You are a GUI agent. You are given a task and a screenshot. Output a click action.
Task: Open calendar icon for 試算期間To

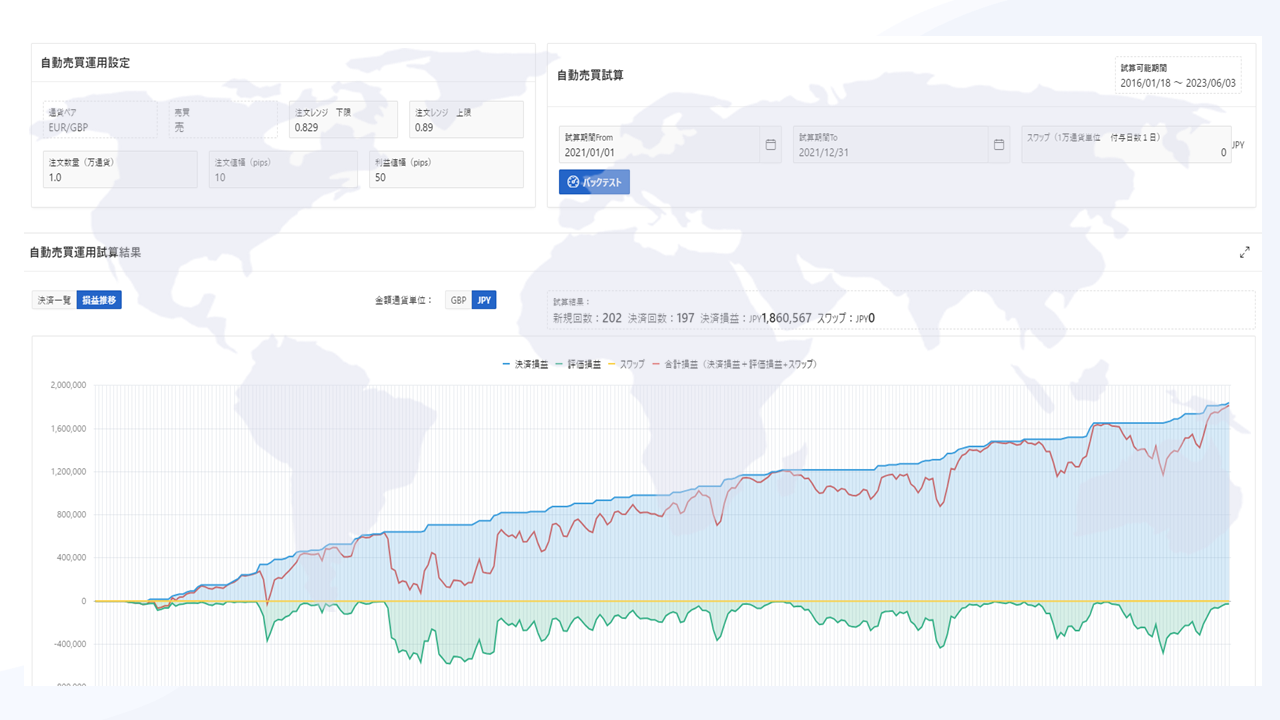point(998,145)
